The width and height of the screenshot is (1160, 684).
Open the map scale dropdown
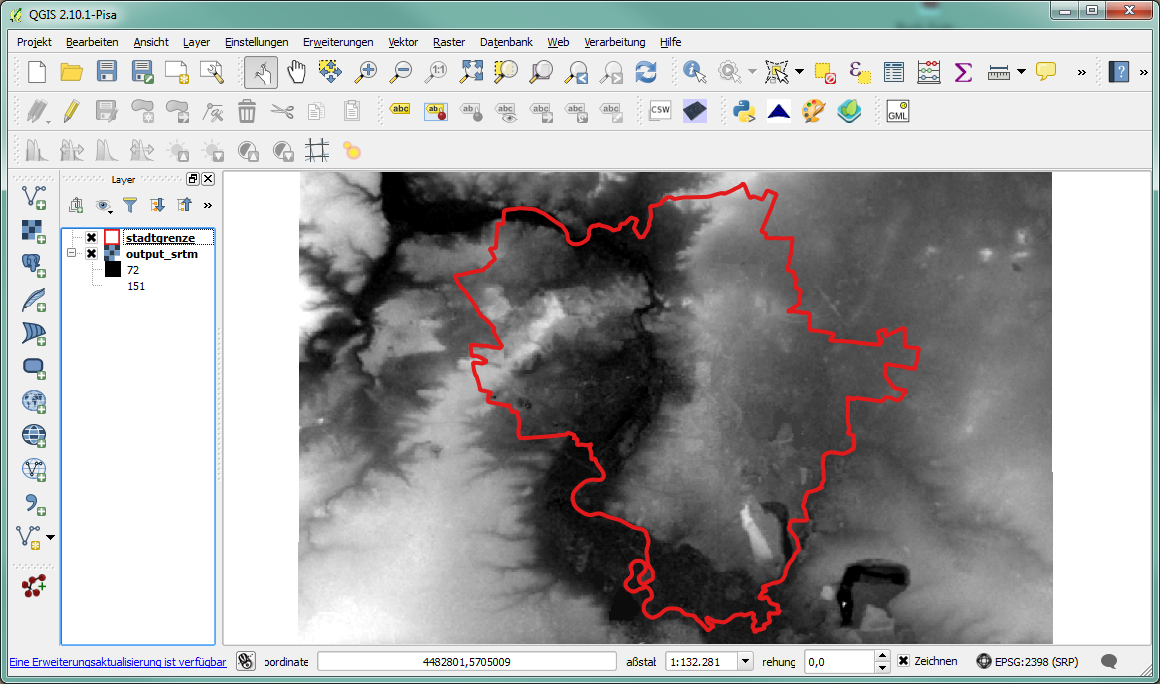point(745,661)
